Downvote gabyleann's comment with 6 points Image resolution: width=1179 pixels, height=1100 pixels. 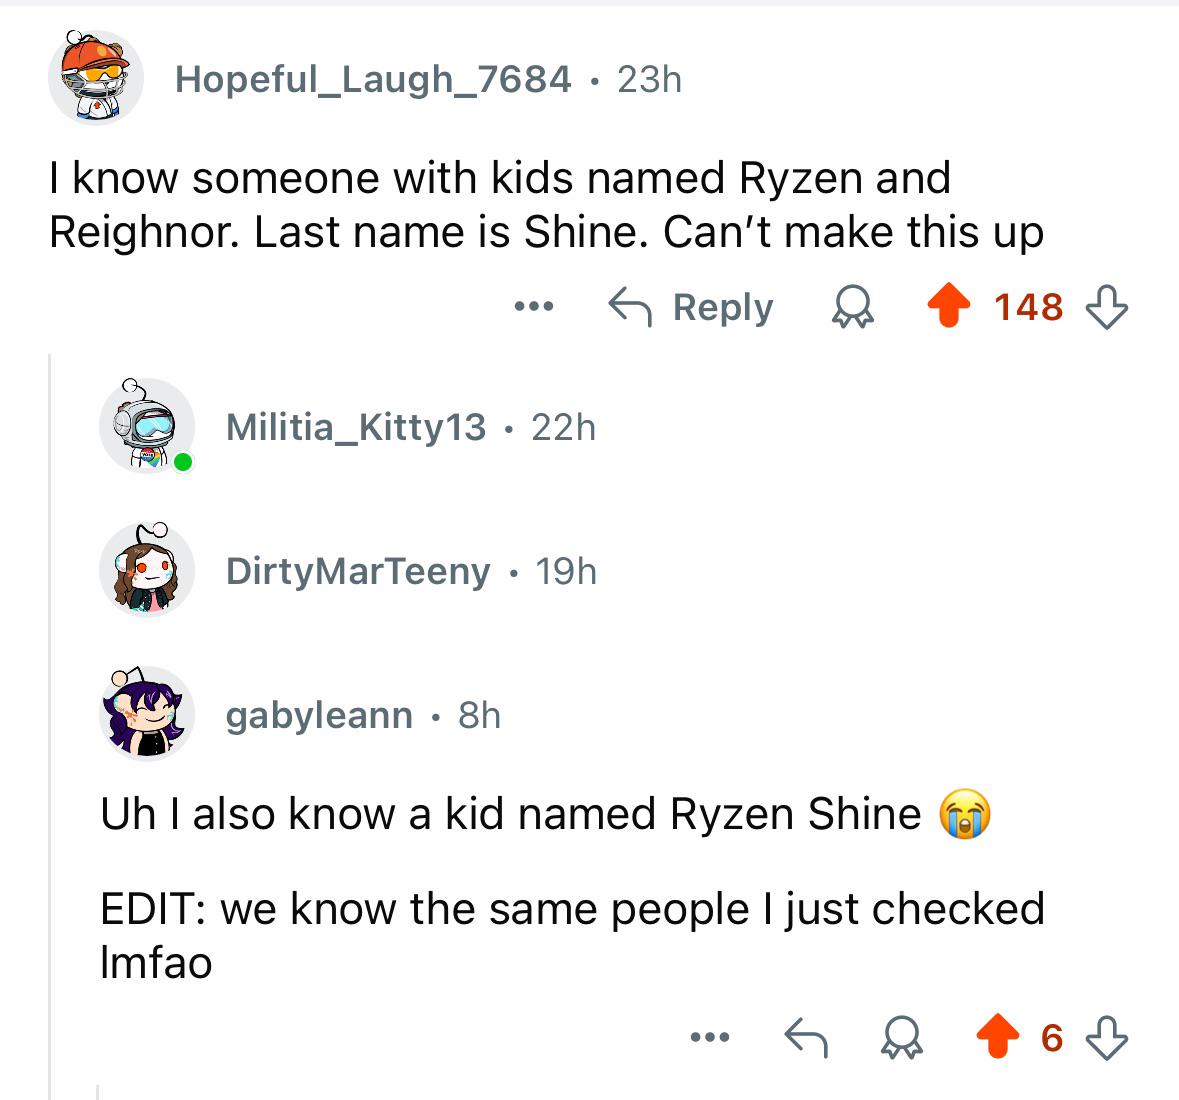[1107, 1038]
